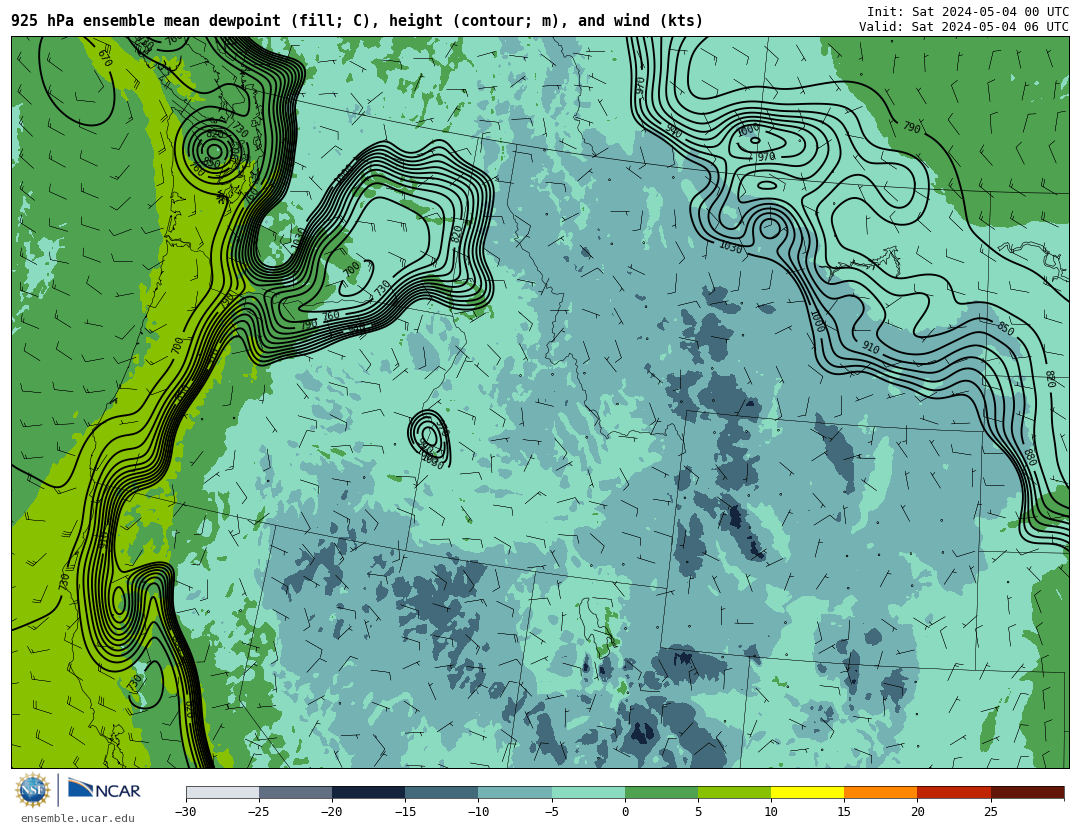The width and height of the screenshot is (1080, 831).
Task: Pick the teal -10 to -5 colorbar segment
Action: (x=515, y=793)
